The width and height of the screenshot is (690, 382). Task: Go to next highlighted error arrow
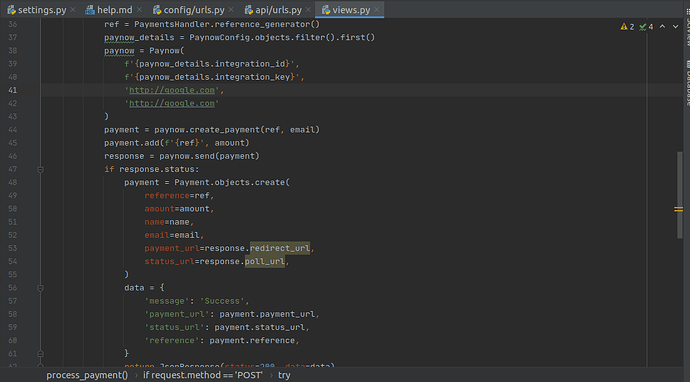pos(675,27)
